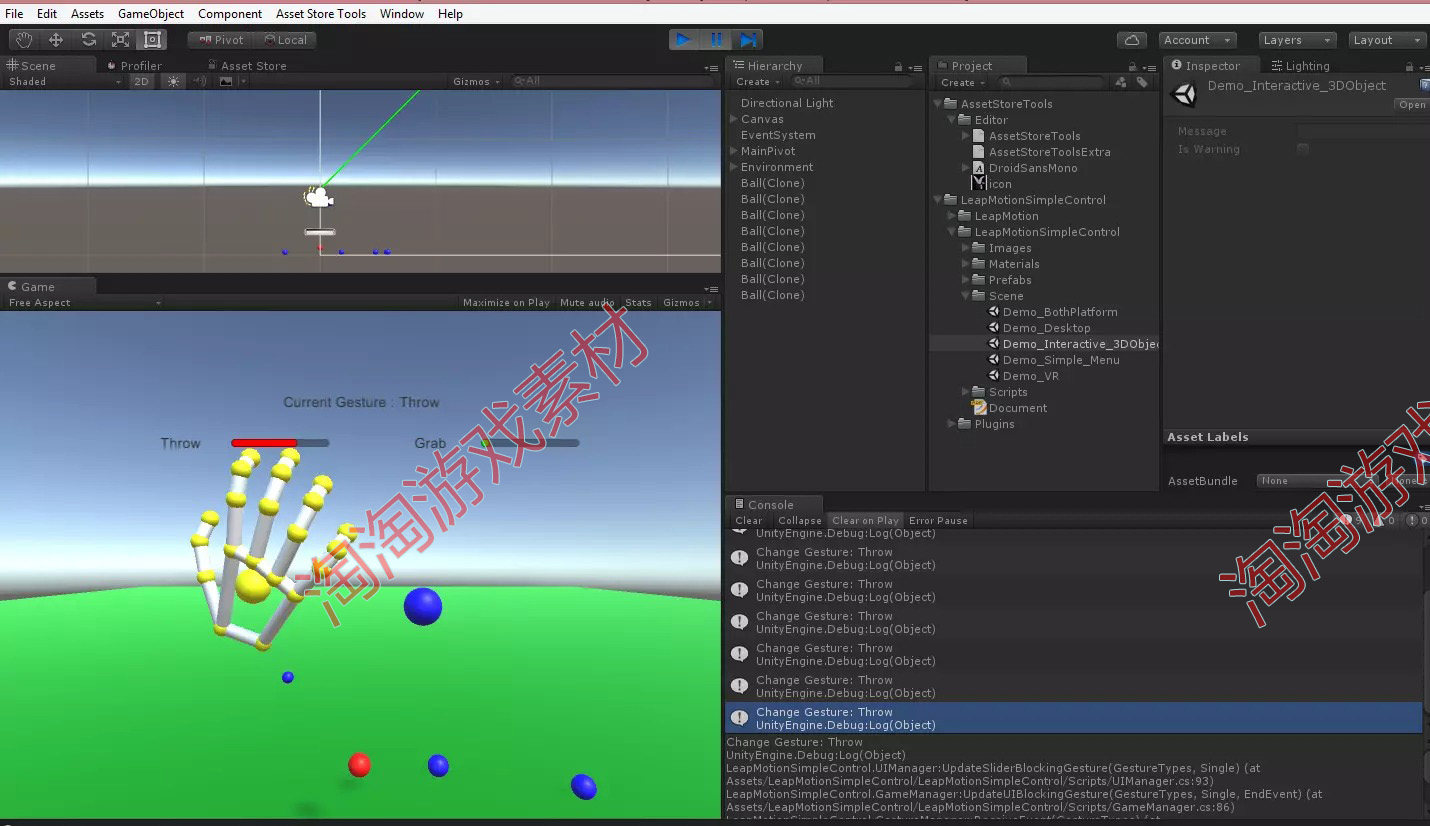This screenshot has width=1430, height=826.
Task: Select the Hand tool
Action: coord(24,40)
